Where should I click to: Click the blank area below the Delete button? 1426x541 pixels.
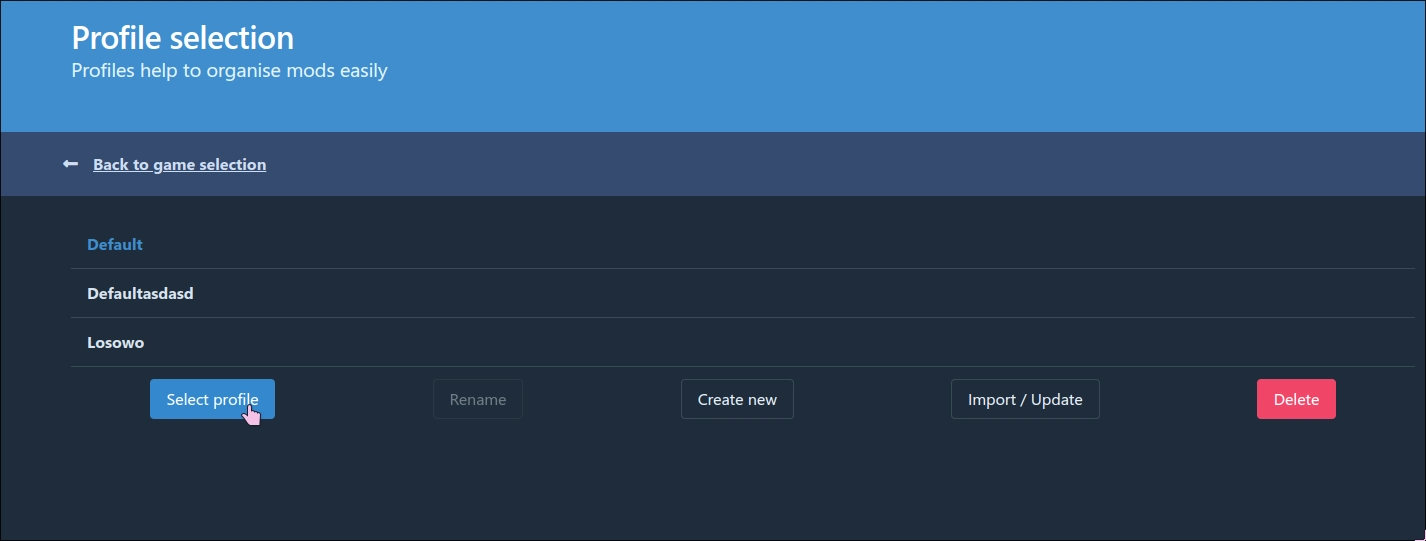pyautogui.click(x=1296, y=480)
